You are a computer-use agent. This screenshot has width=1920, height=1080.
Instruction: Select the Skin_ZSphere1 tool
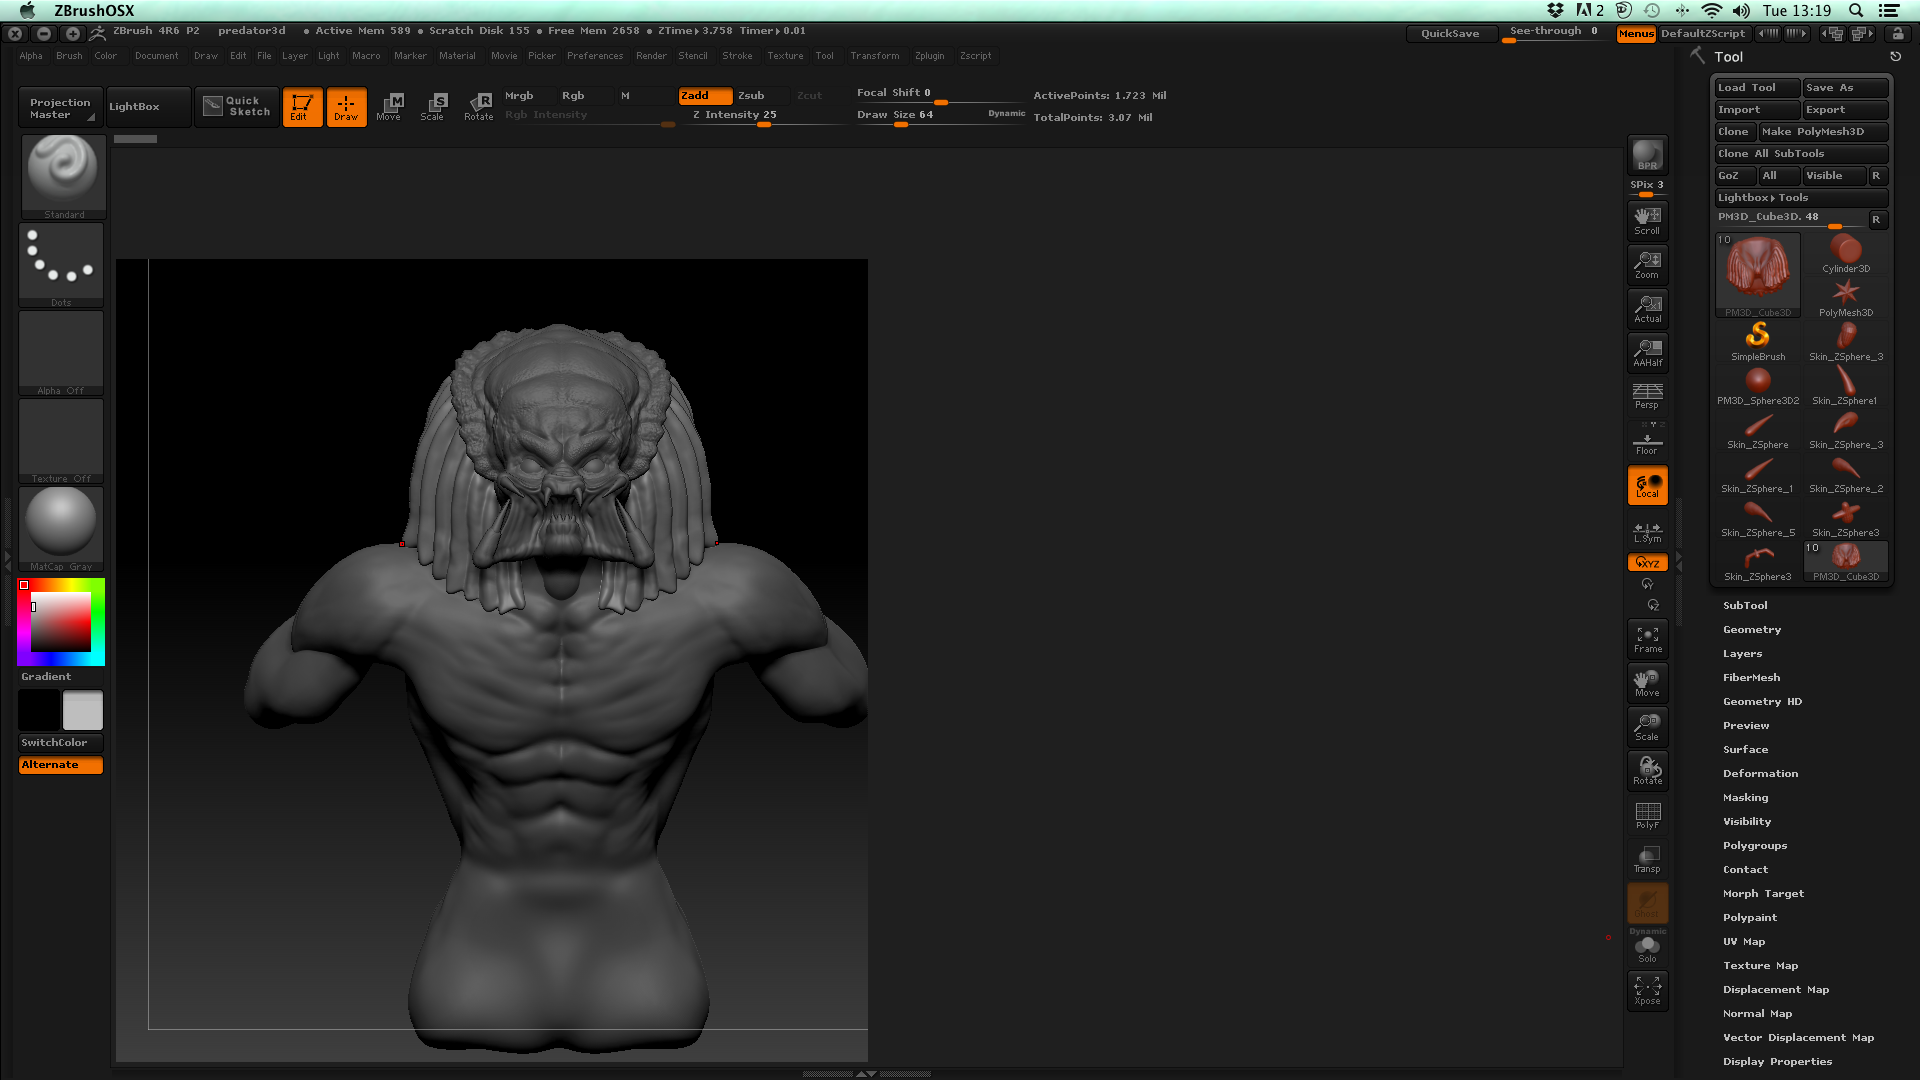click(1845, 386)
